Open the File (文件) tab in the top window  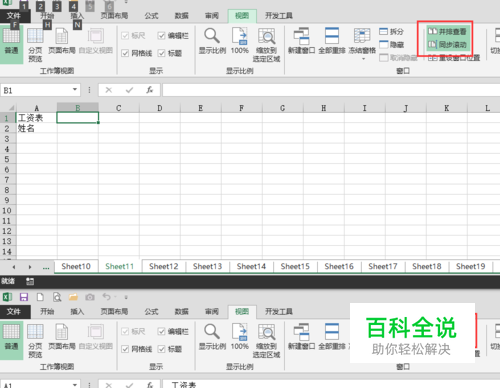[x=14, y=16]
